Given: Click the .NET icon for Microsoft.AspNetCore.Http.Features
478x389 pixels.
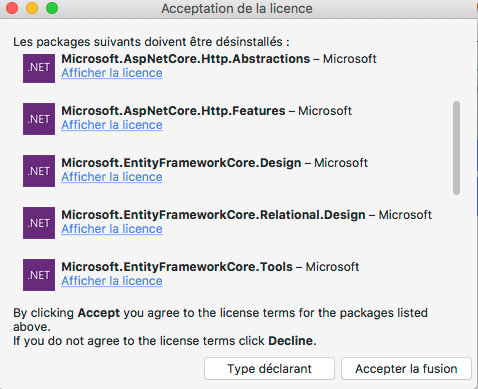Looking at the screenshot, I should [x=39, y=119].
